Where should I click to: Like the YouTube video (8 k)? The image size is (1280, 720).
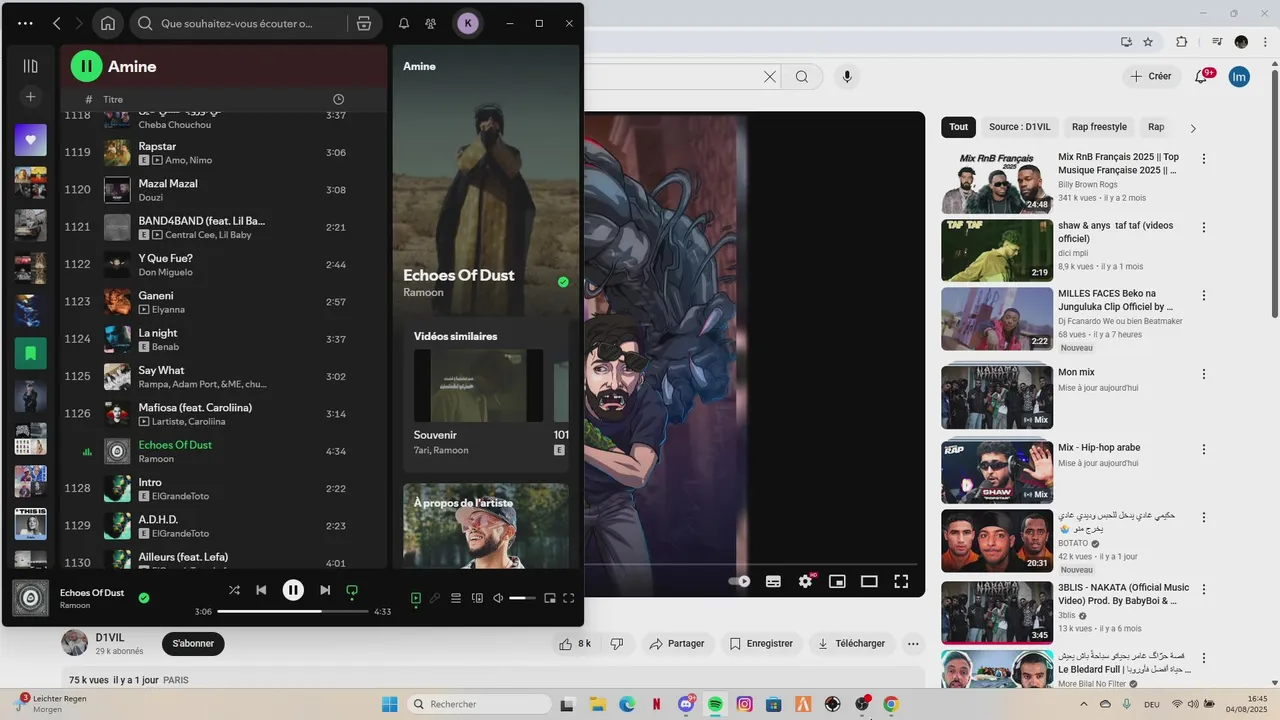pyautogui.click(x=575, y=644)
